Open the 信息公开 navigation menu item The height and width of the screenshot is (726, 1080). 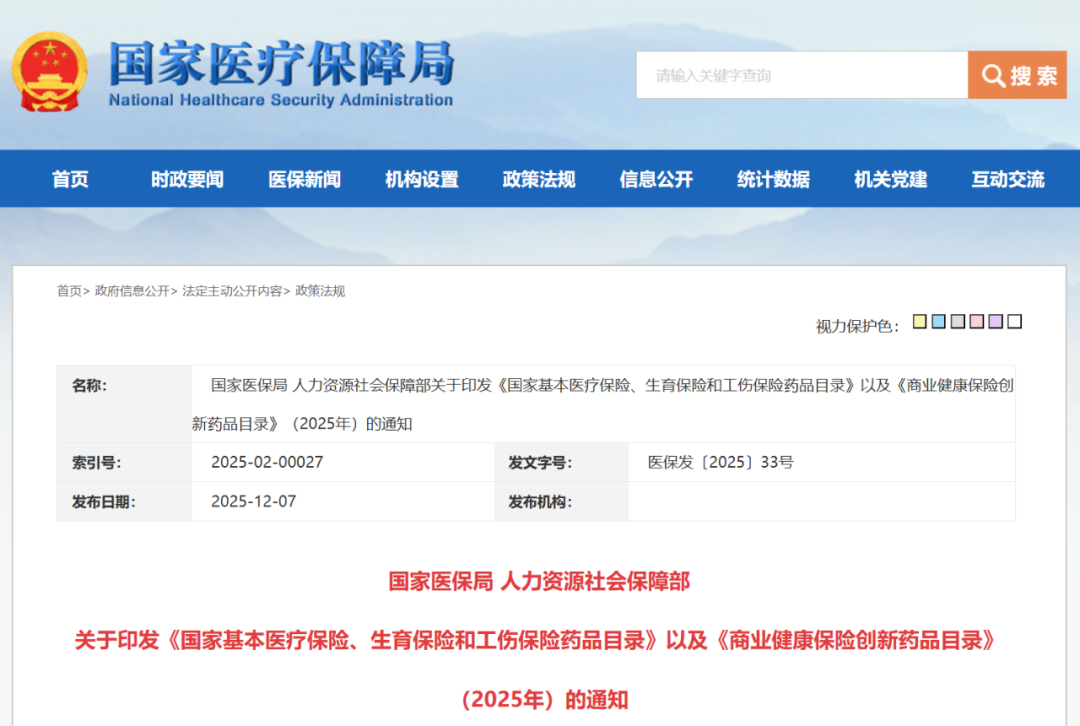tap(655, 179)
